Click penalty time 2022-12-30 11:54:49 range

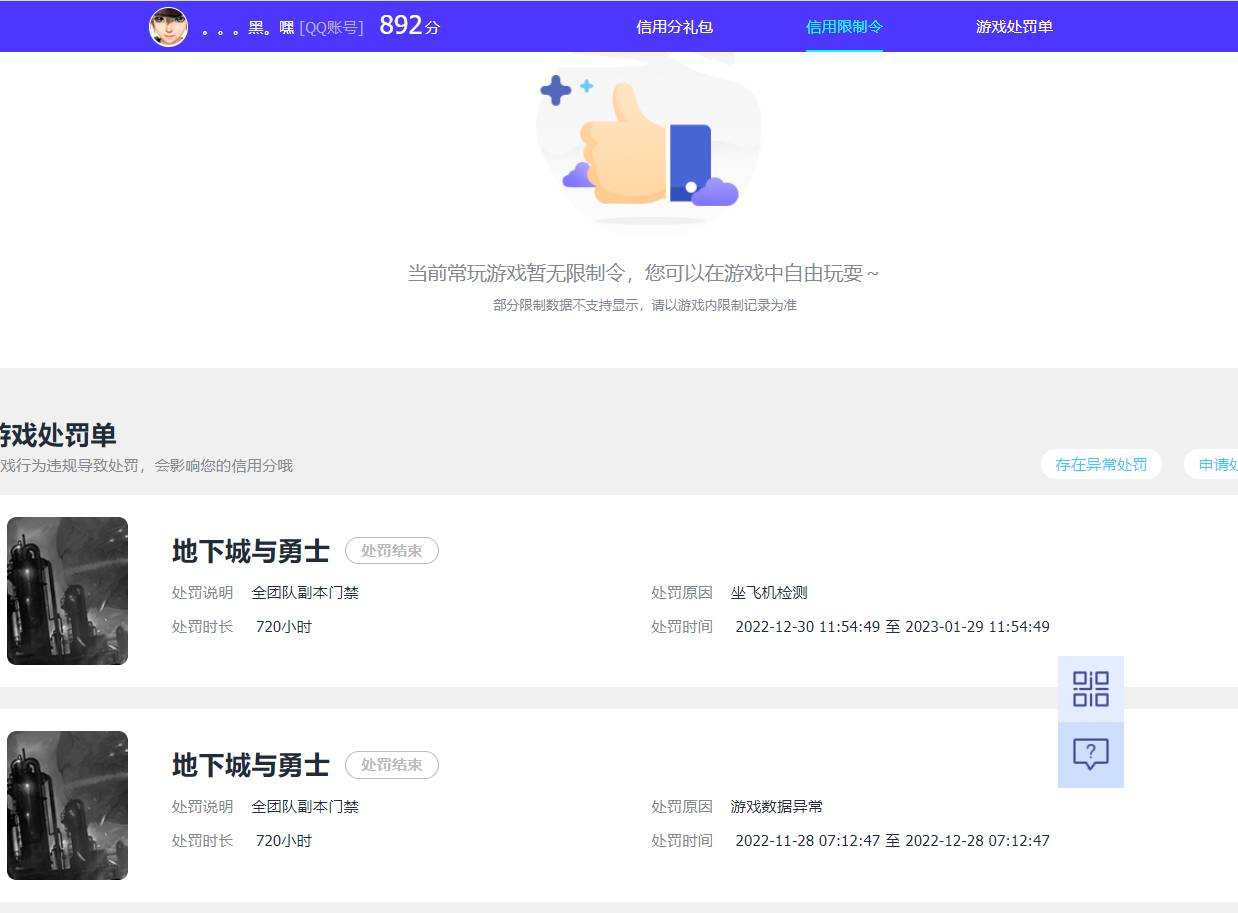(x=892, y=627)
